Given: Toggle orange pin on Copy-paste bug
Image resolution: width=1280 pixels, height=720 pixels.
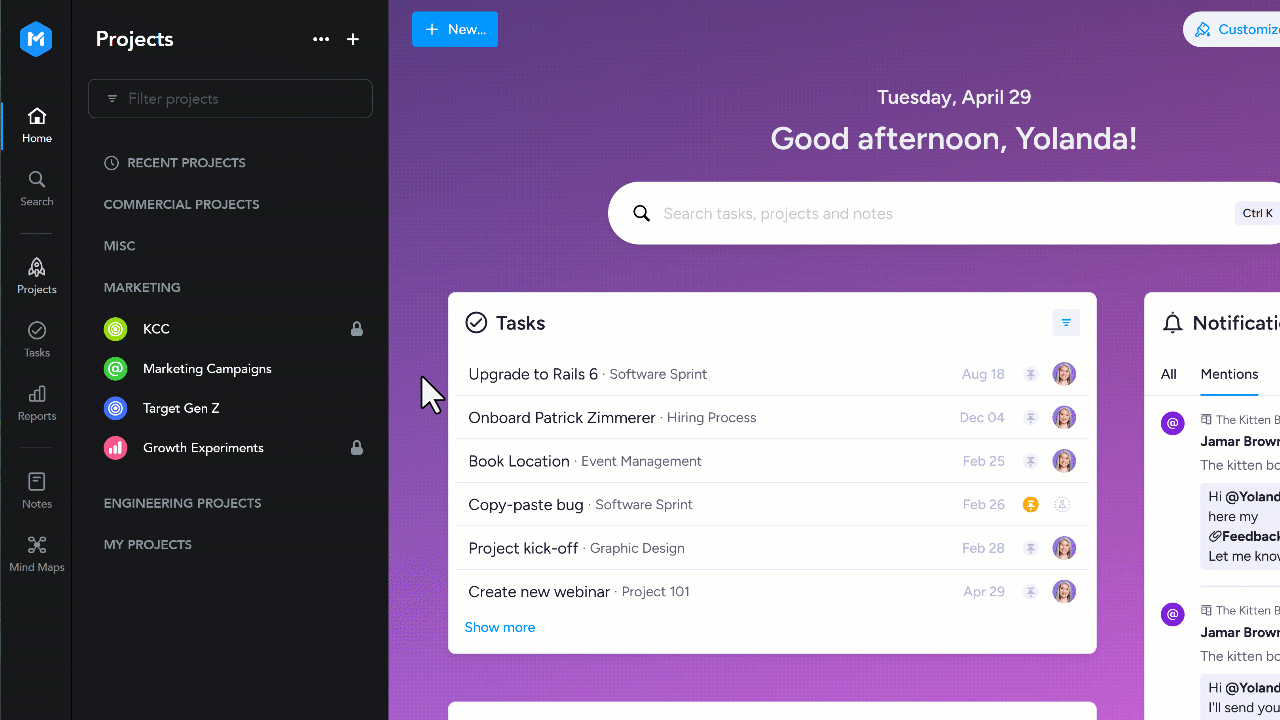Looking at the screenshot, I should [x=1030, y=505].
